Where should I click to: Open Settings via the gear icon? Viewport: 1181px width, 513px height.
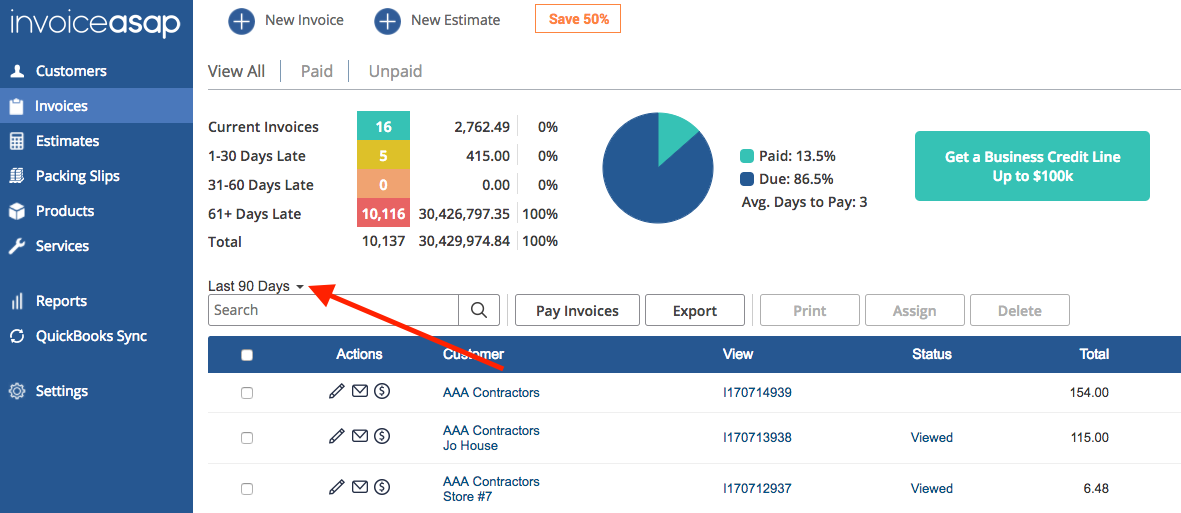click(x=17, y=391)
